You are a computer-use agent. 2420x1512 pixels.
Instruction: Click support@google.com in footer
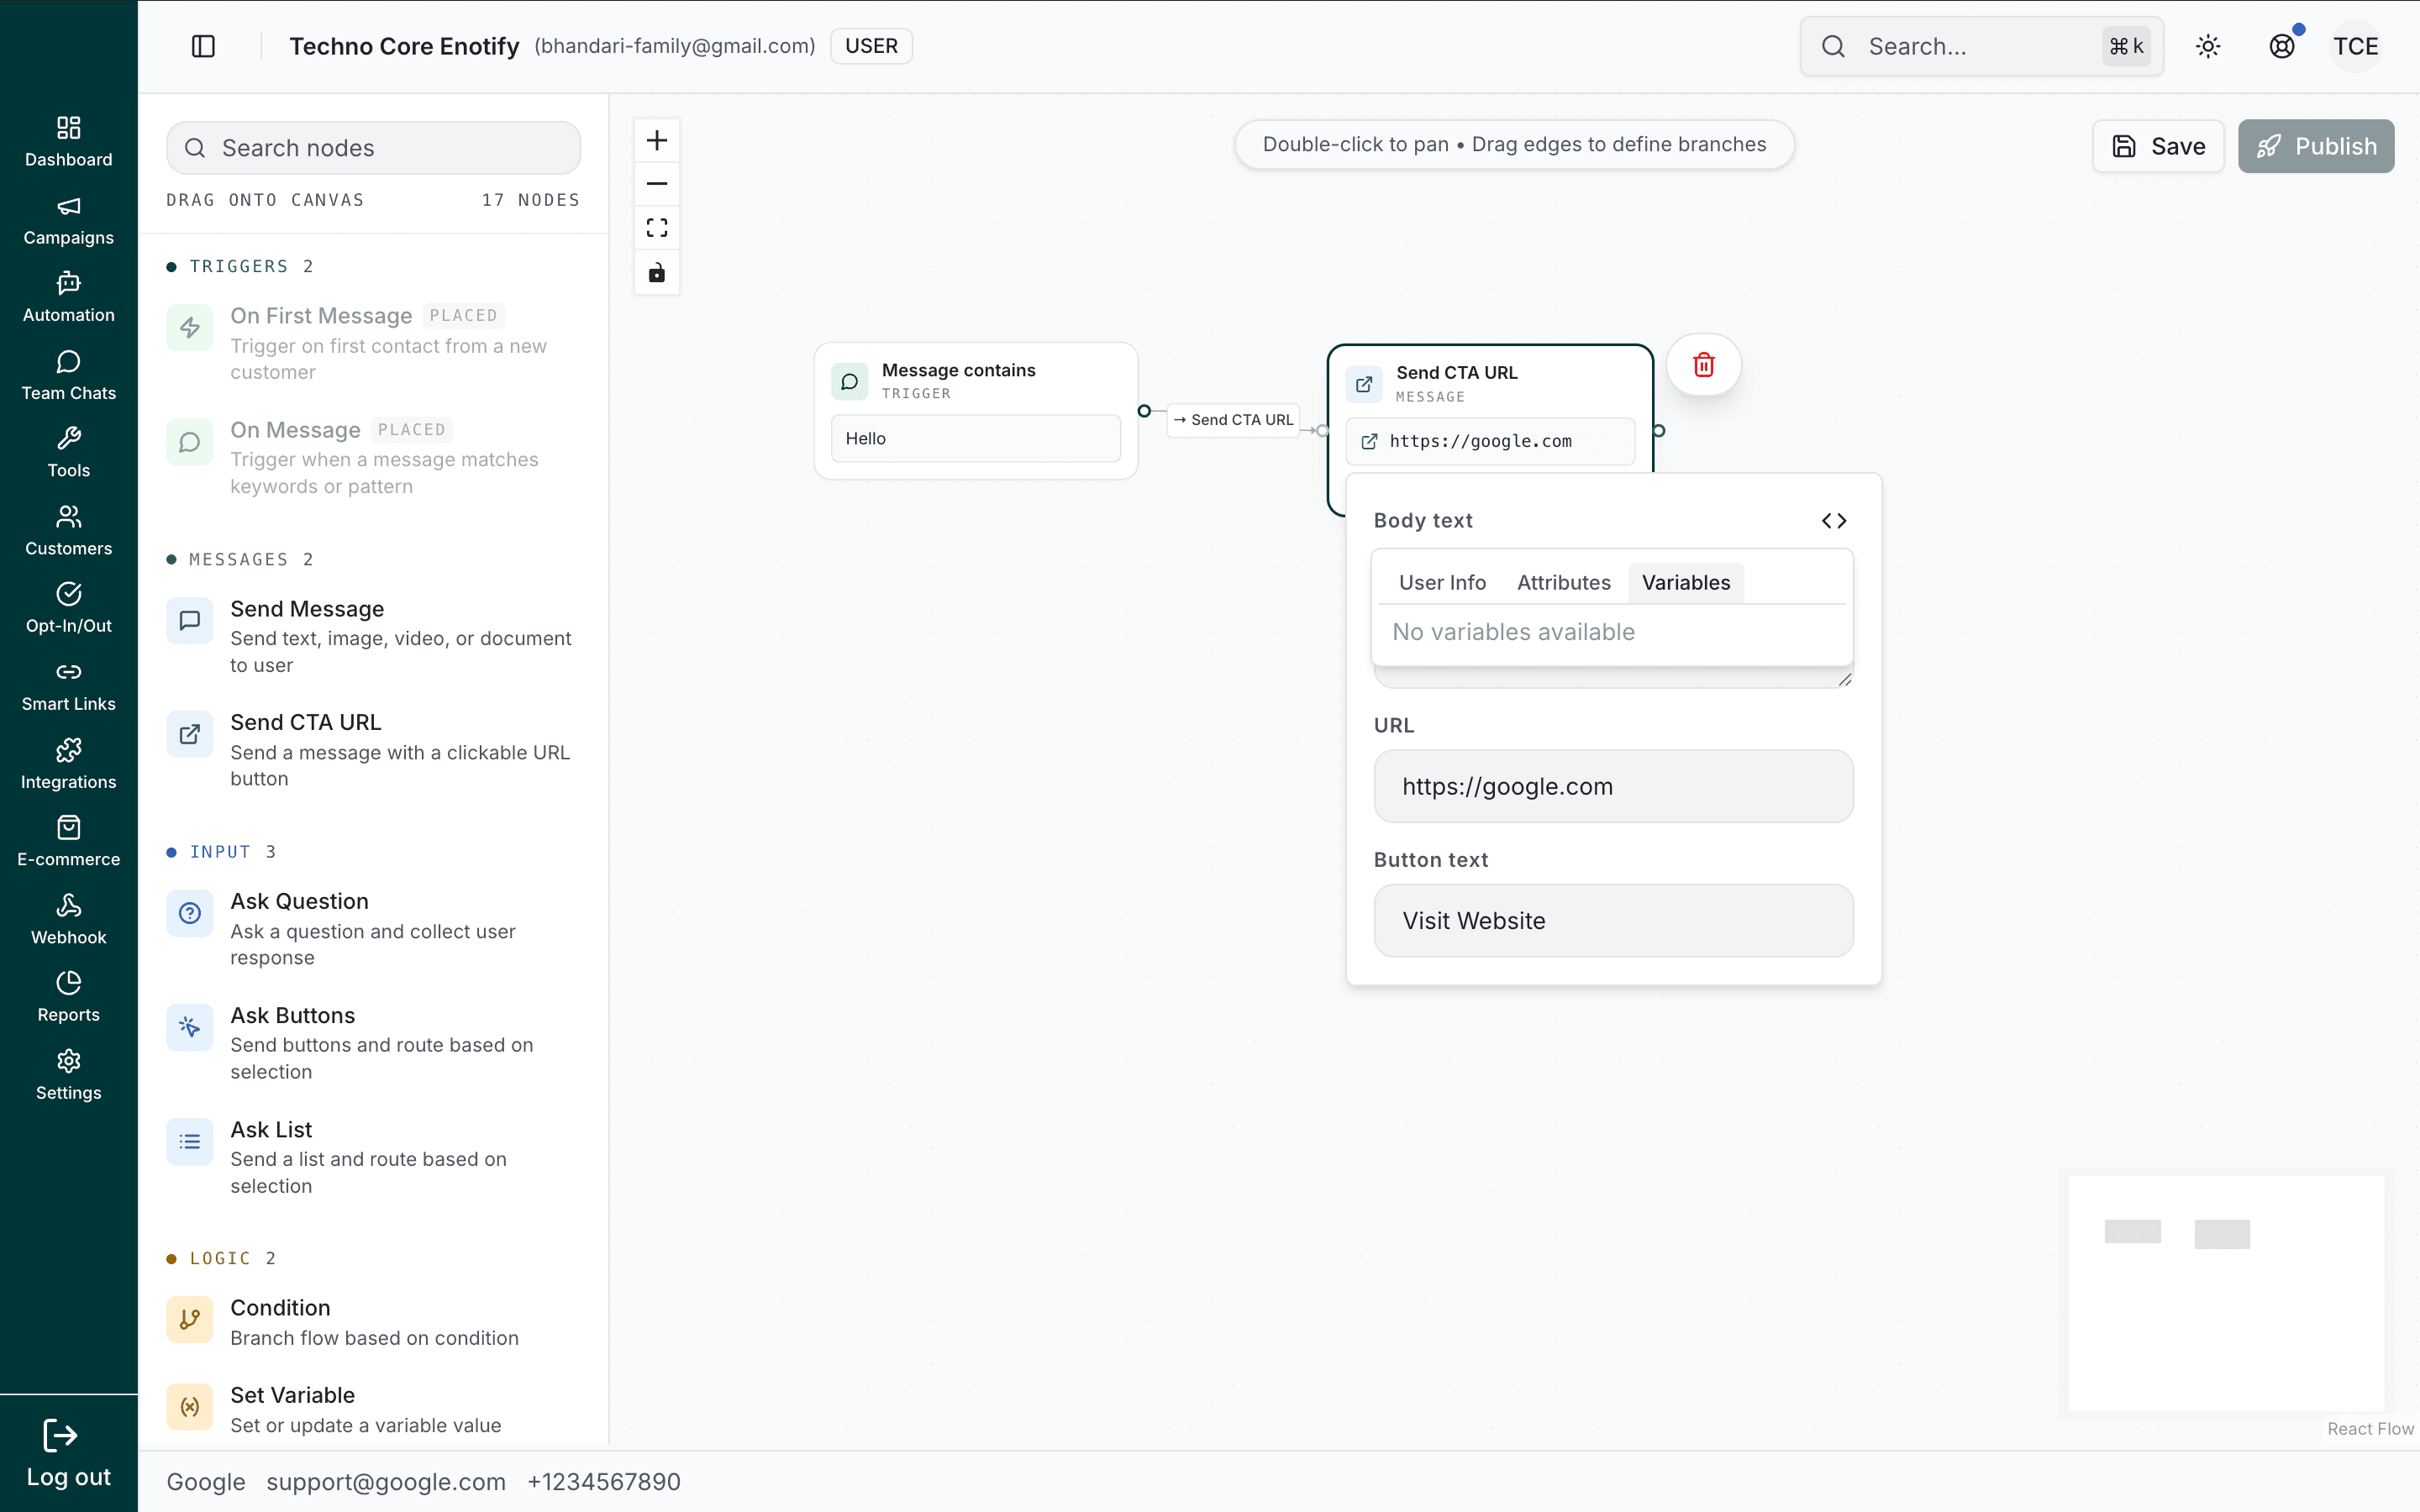[x=386, y=1482]
